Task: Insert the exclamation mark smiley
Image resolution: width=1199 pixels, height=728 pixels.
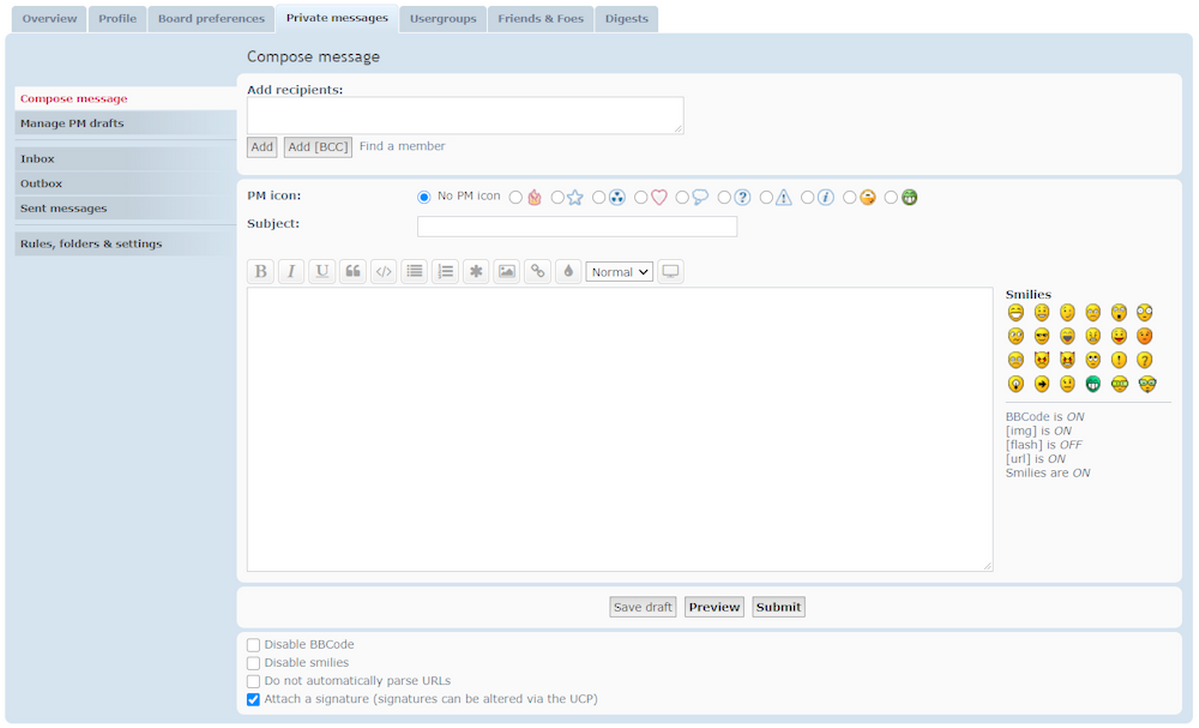Action: click(x=1119, y=359)
